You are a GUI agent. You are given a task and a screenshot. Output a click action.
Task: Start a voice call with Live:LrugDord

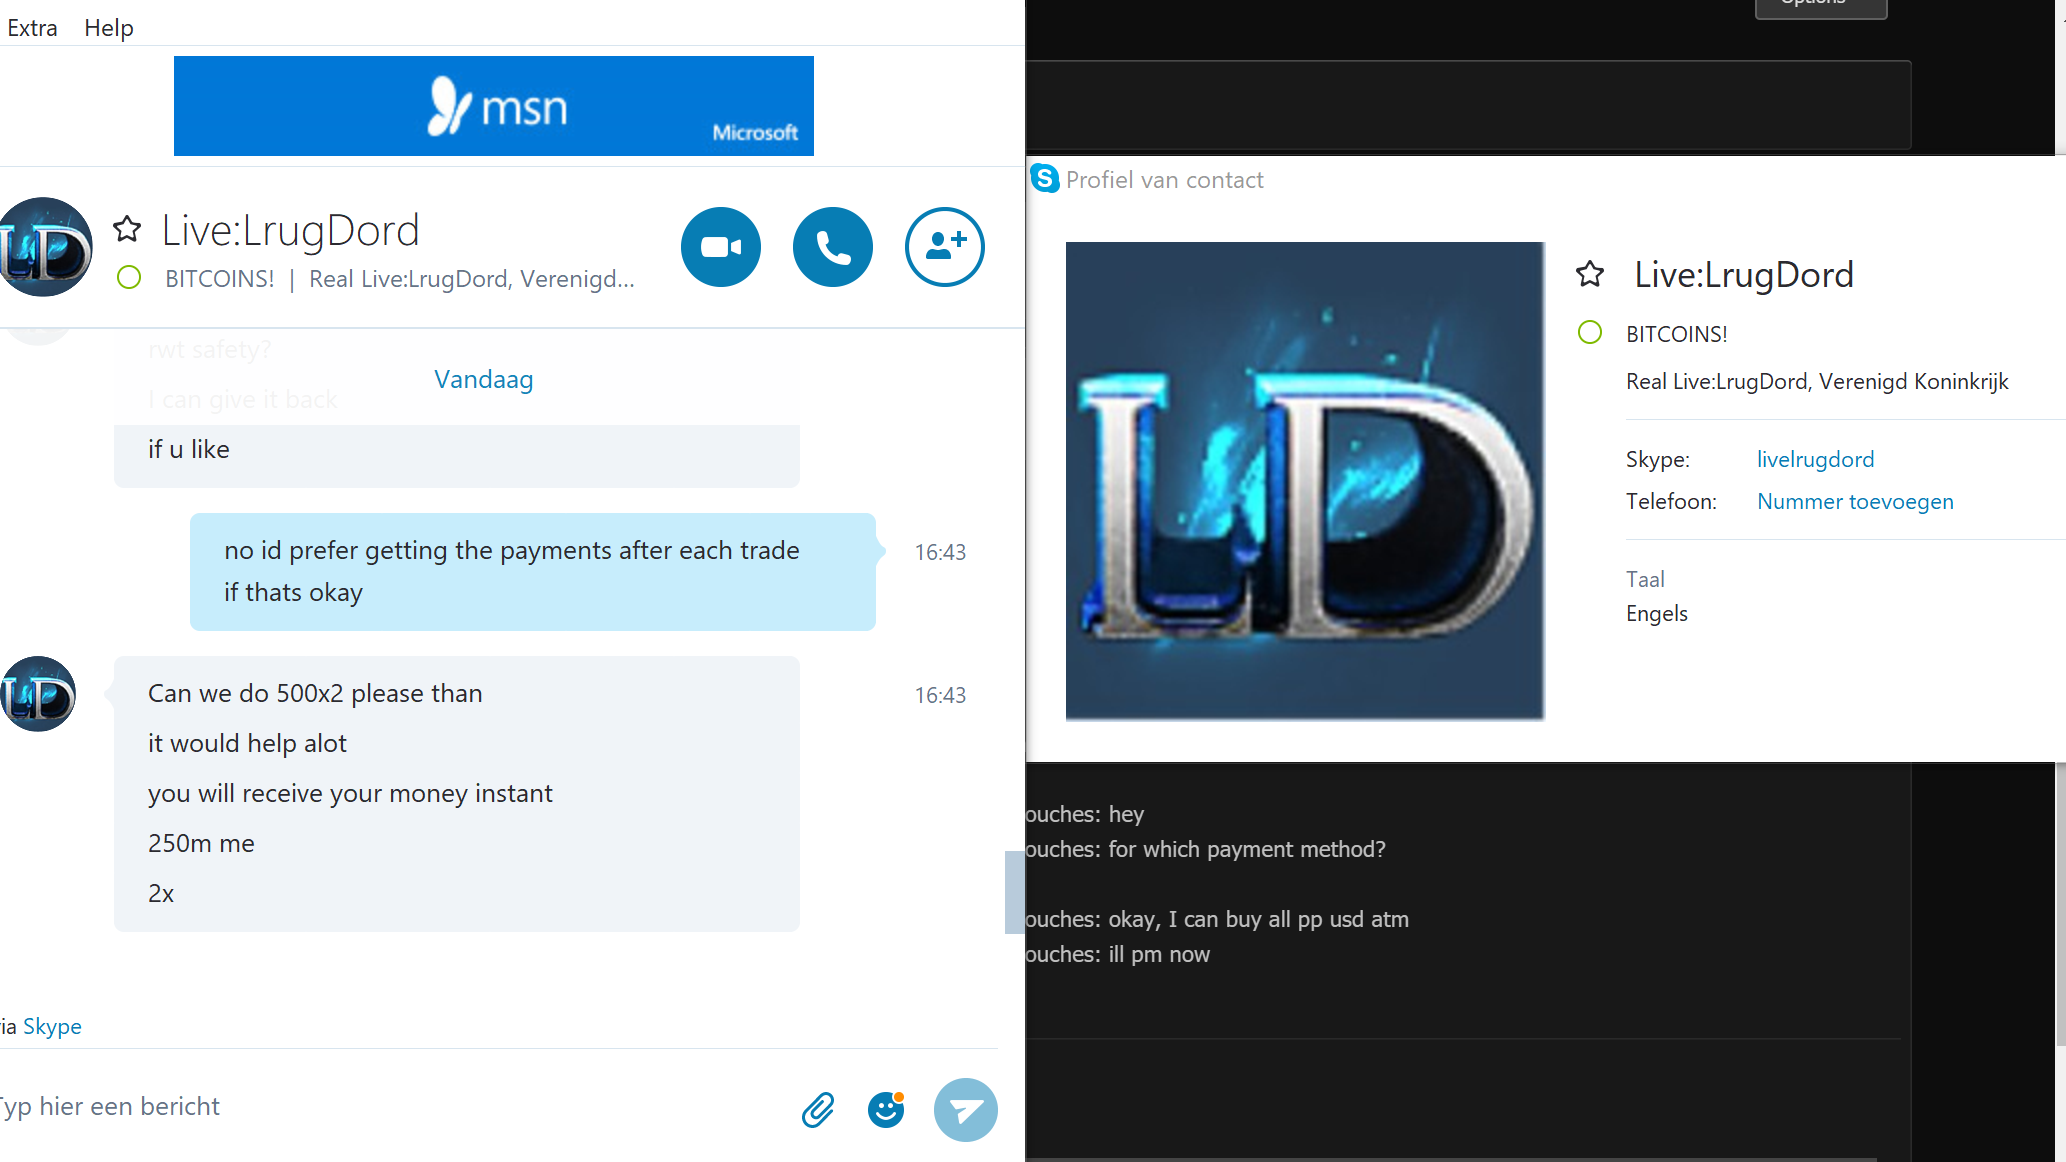click(x=832, y=247)
